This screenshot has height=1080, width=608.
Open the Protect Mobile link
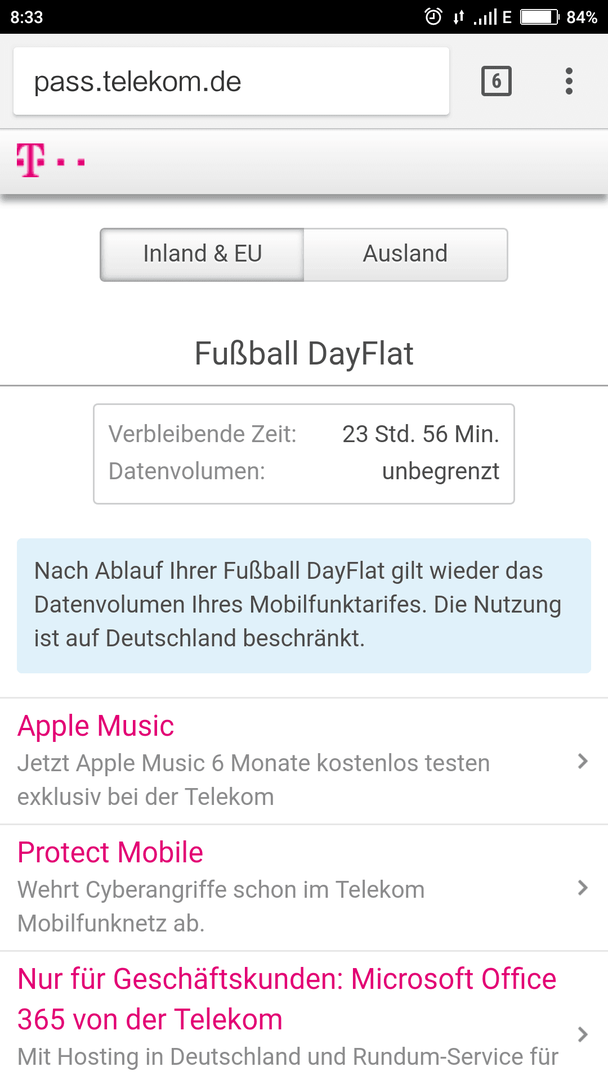110,853
